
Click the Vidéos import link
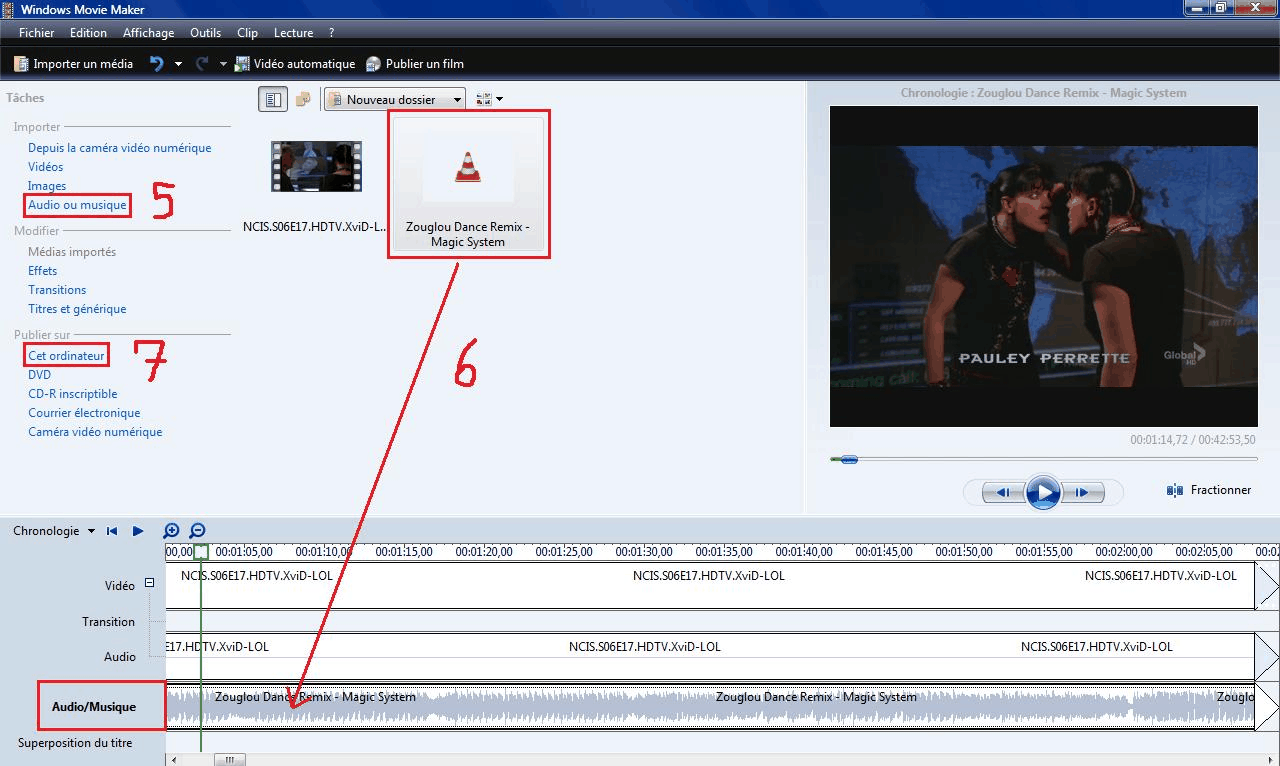(46, 167)
